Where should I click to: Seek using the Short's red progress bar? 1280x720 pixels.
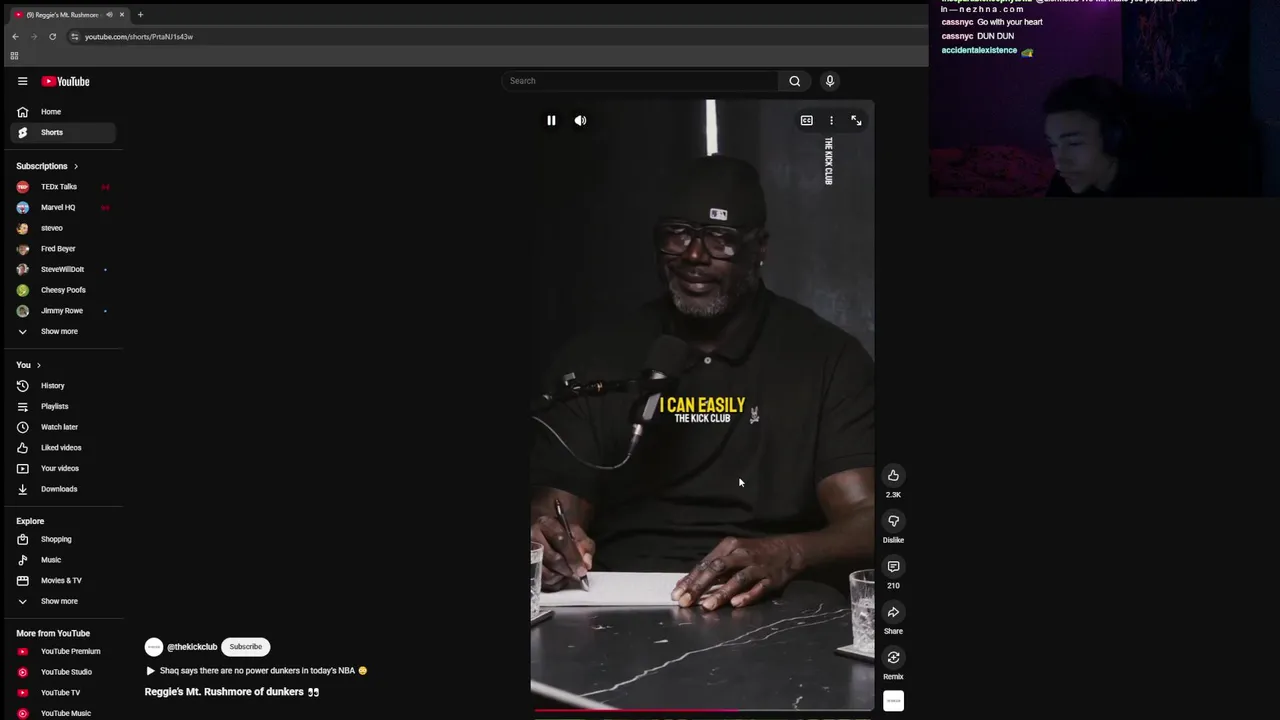tap(702, 712)
